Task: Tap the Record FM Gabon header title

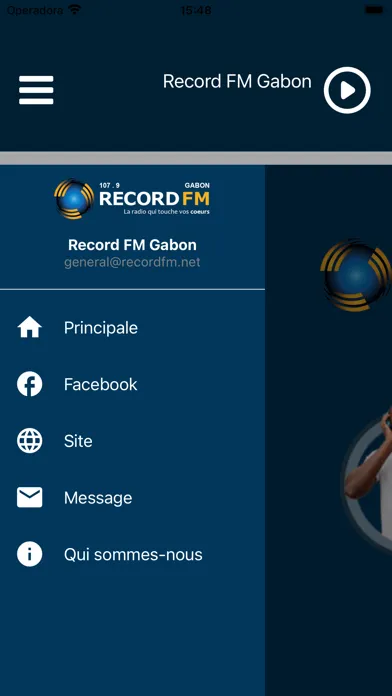Action: pos(237,82)
